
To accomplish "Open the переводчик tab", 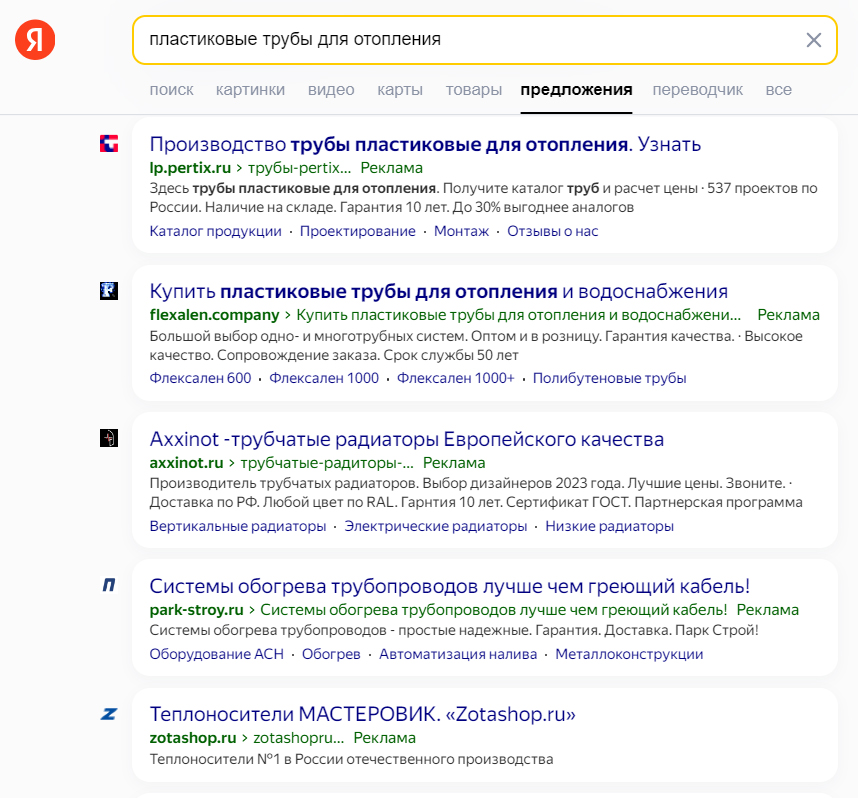I will 698,90.
